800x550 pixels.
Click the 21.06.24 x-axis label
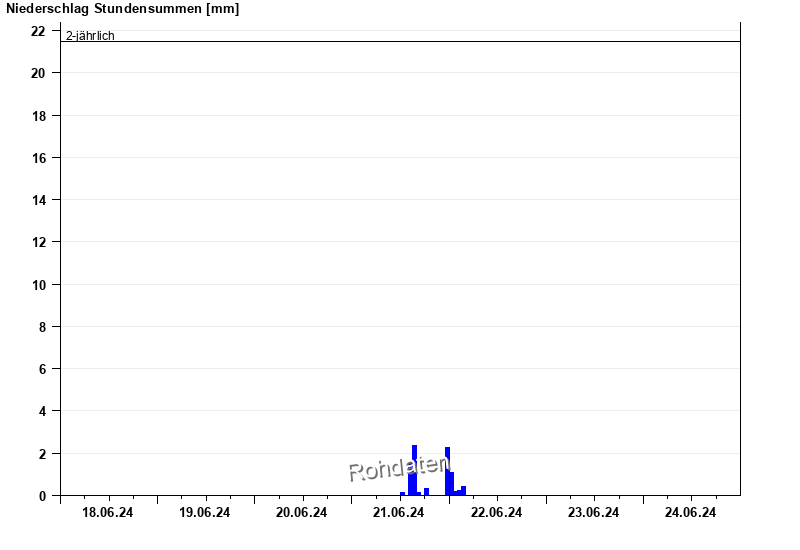(x=399, y=513)
